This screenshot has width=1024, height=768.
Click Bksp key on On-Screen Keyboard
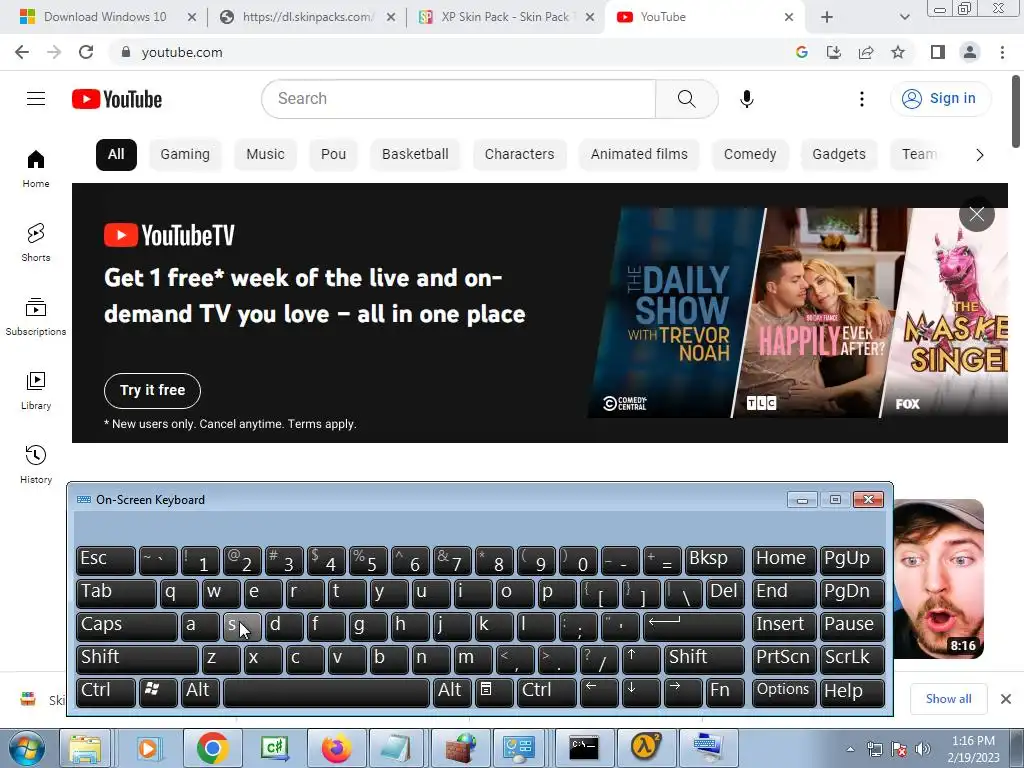[714, 560]
